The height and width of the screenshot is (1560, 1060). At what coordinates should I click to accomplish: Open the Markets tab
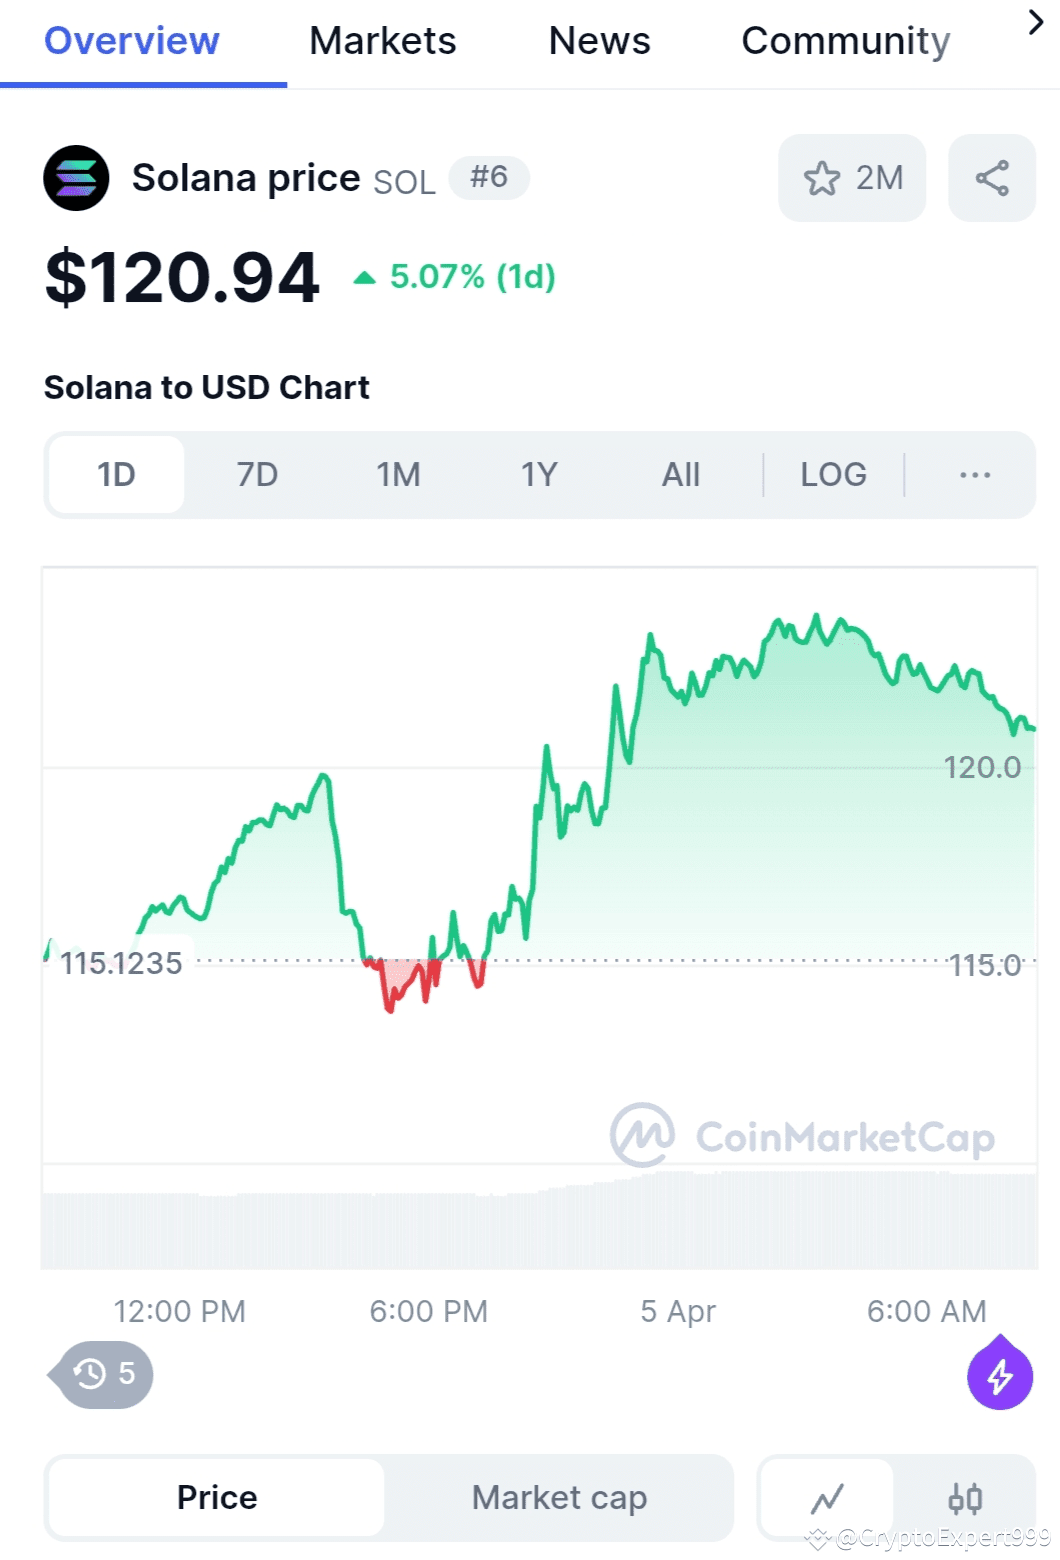[382, 41]
